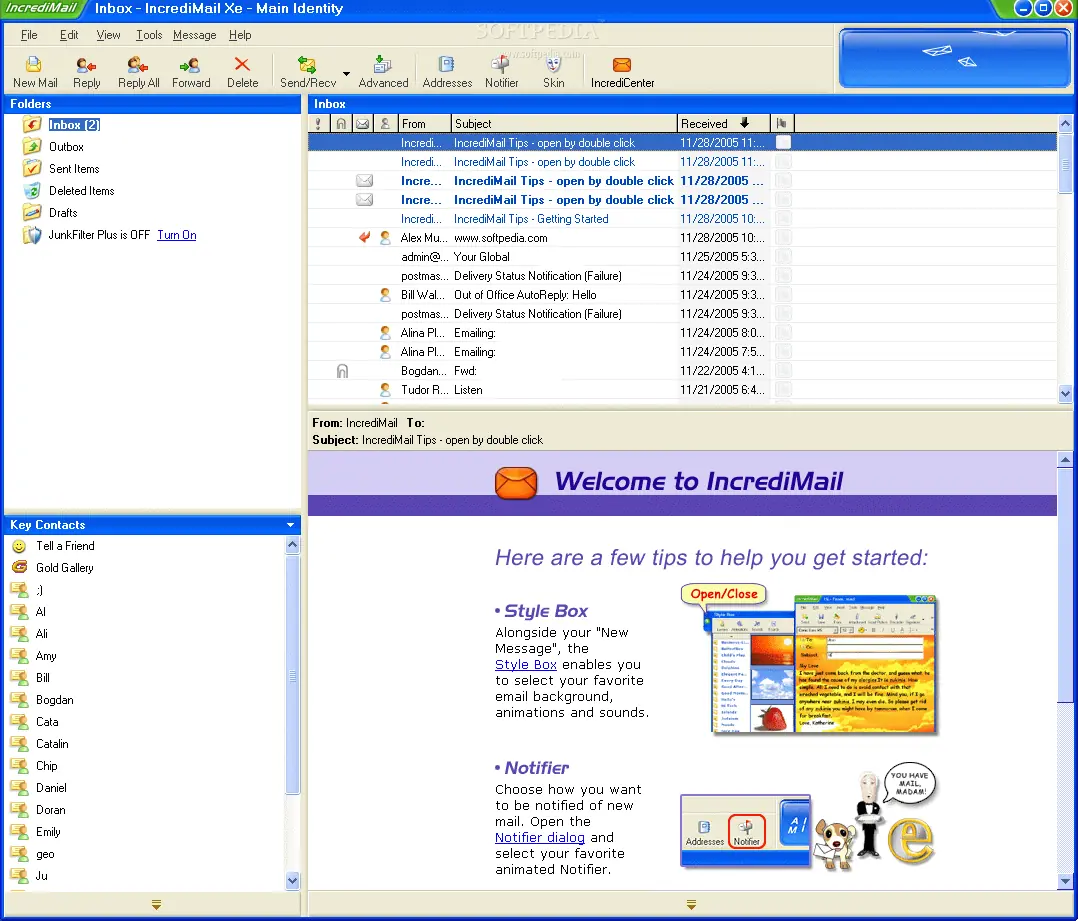The width and height of the screenshot is (1078, 921).
Task: Open the Advanced toolbar option
Action: 383,72
